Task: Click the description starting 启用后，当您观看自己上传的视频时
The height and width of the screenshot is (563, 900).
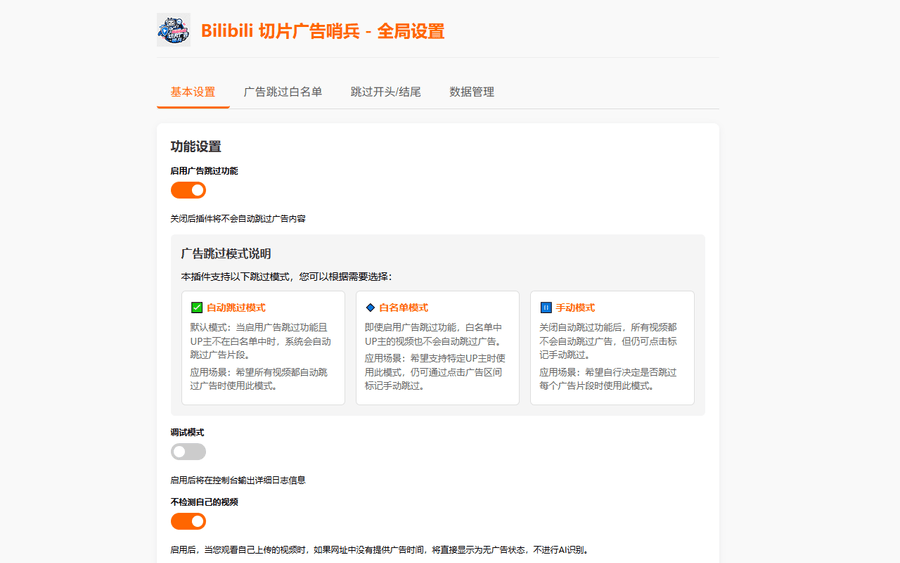Action: [x=379, y=550]
